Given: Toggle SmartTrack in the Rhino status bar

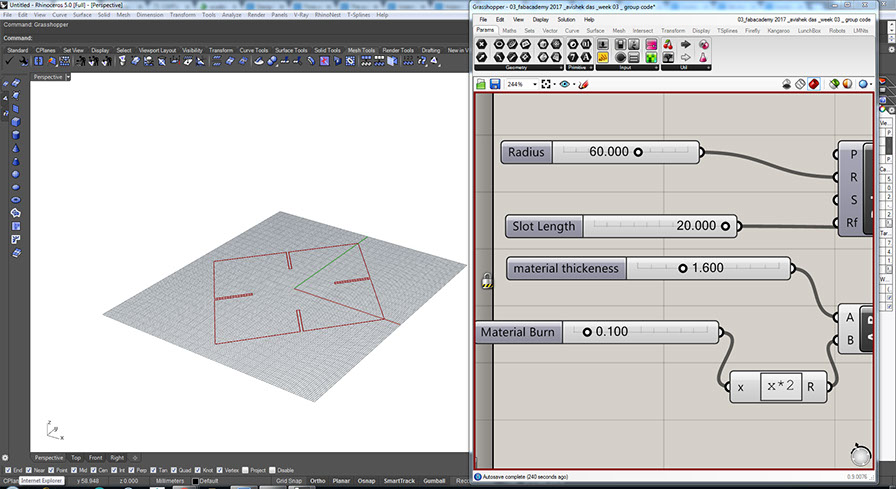Looking at the screenshot, I should click(x=399, y=481).
